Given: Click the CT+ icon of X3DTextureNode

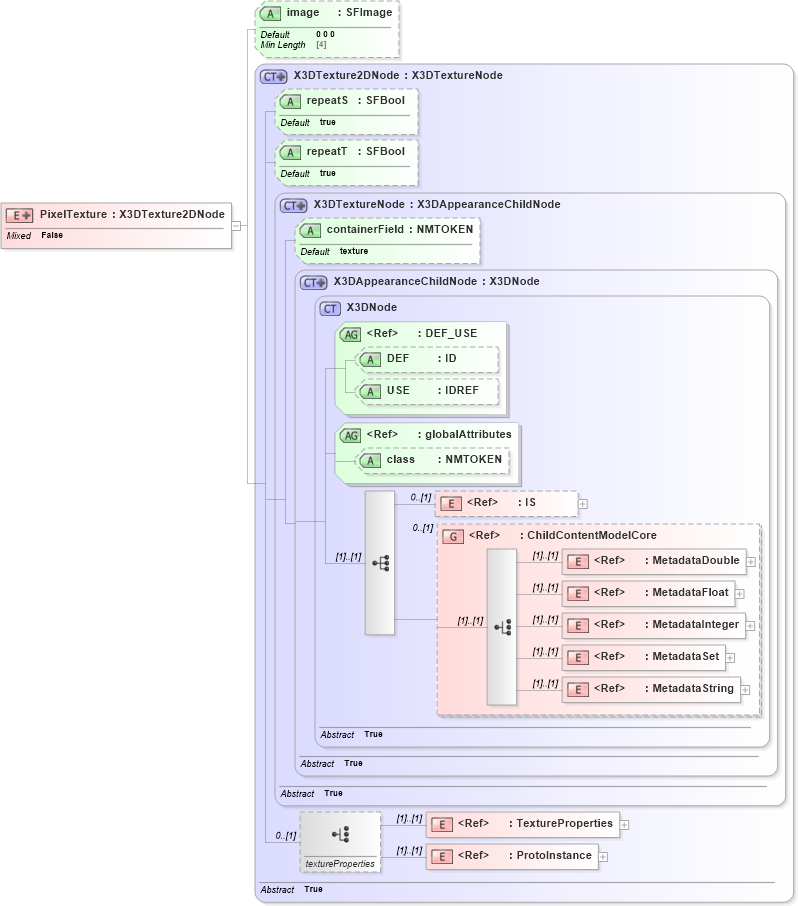Looking at the screenshot, I should pyautogui.click(x=294, y=205).
